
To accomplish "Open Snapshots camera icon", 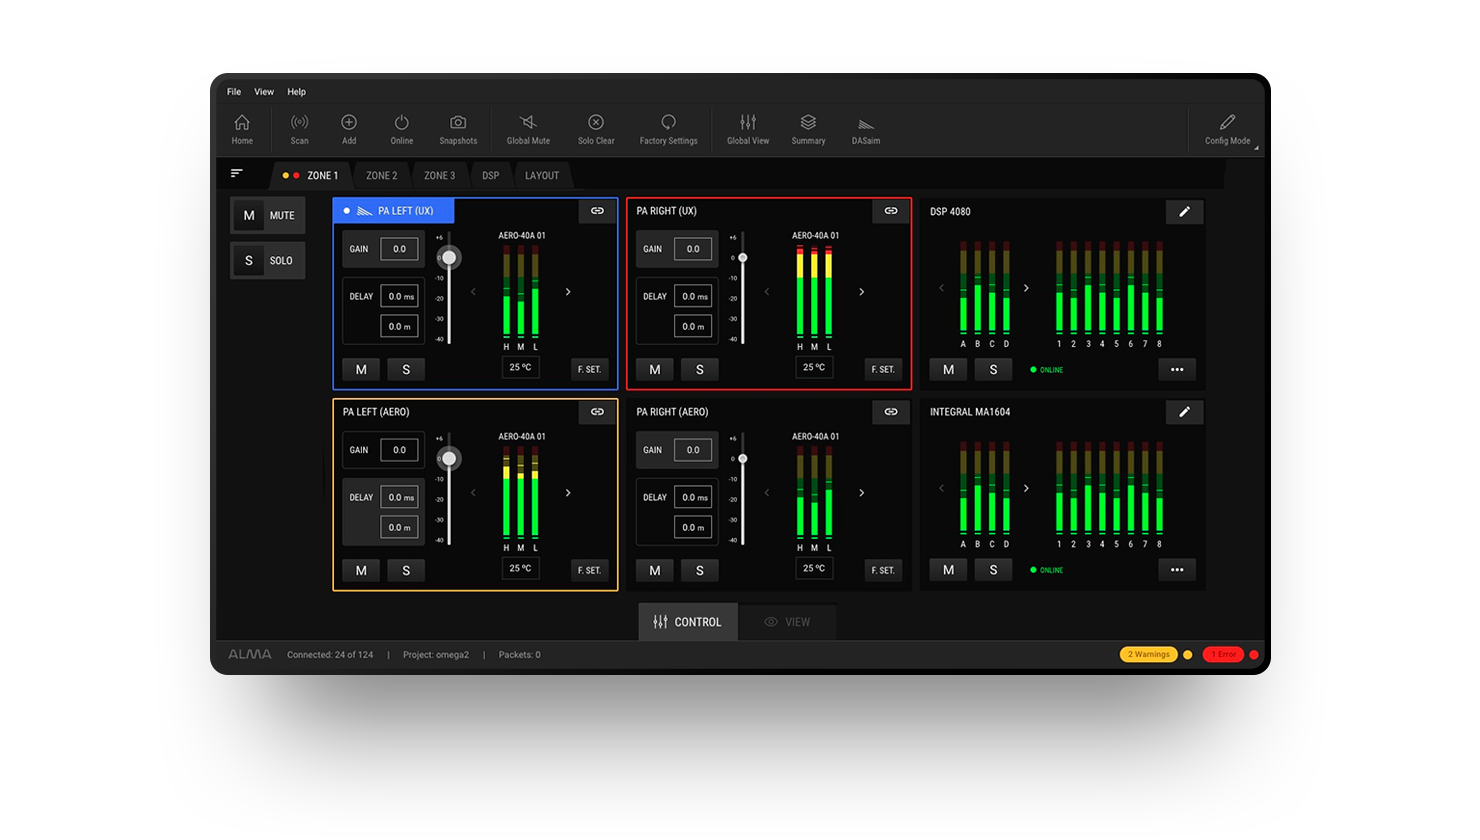I will coord(458,123).
